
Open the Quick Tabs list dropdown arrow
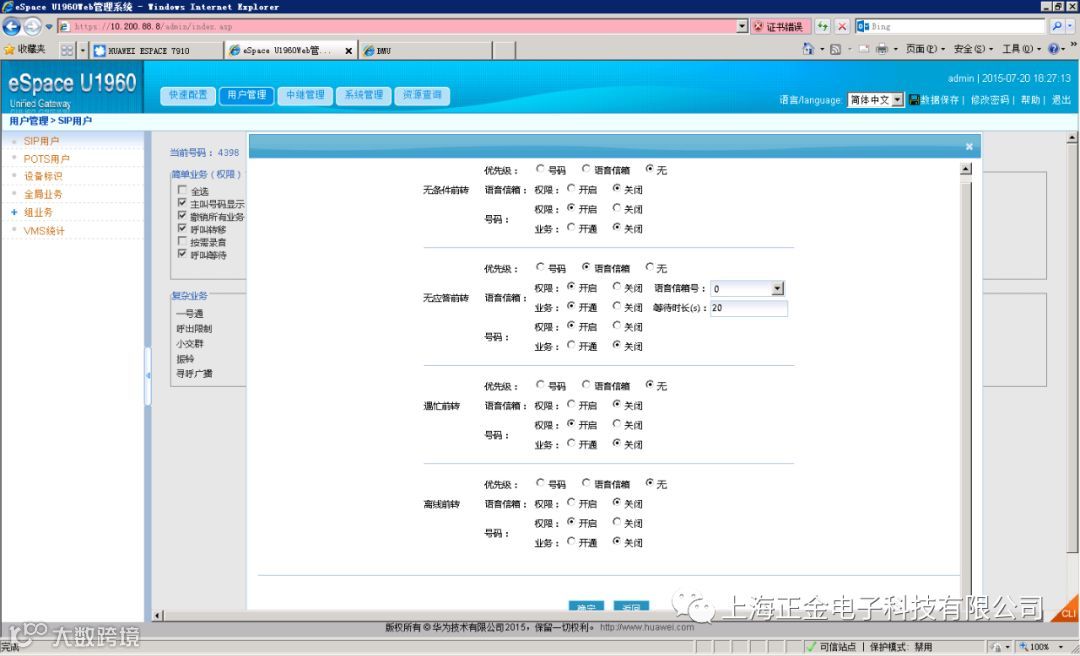[83, 50]
